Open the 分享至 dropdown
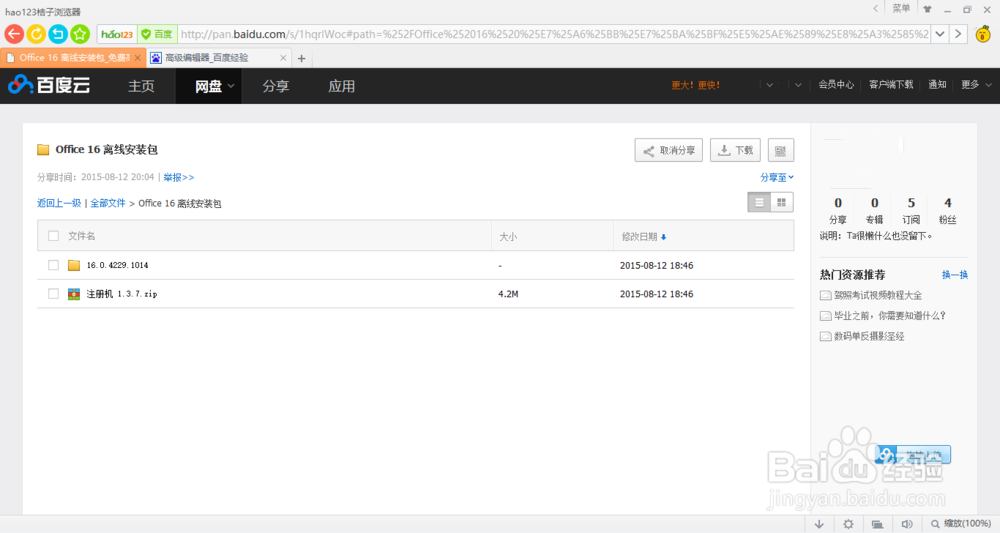Viewport: 1000px width, 533px height. click(777, 177)
